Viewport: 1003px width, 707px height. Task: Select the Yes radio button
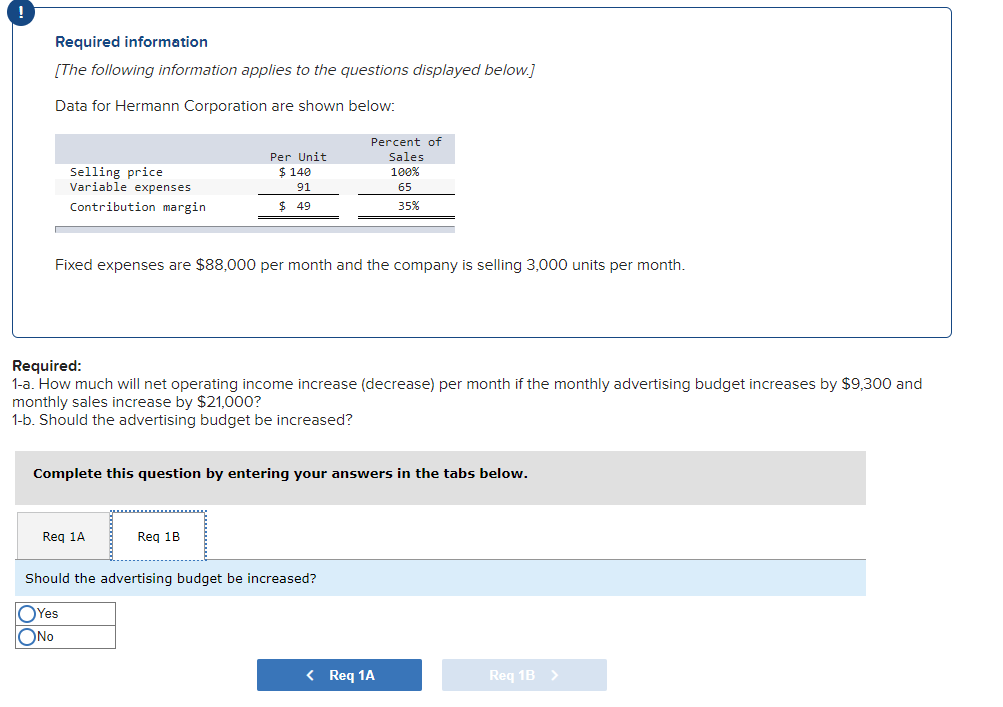point(27,614)
